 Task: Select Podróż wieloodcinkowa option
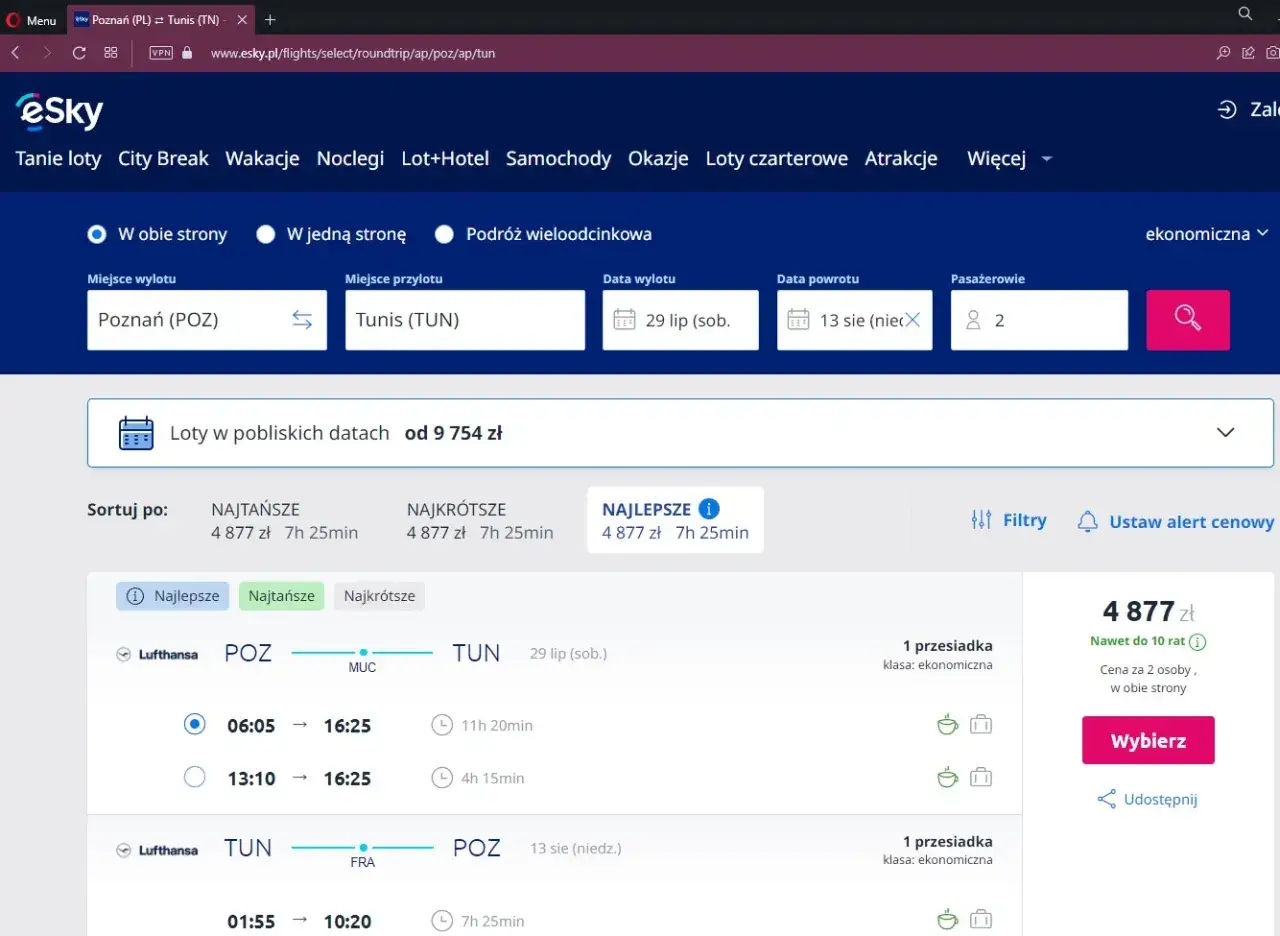pyautogui.click(x=445, y=234)
